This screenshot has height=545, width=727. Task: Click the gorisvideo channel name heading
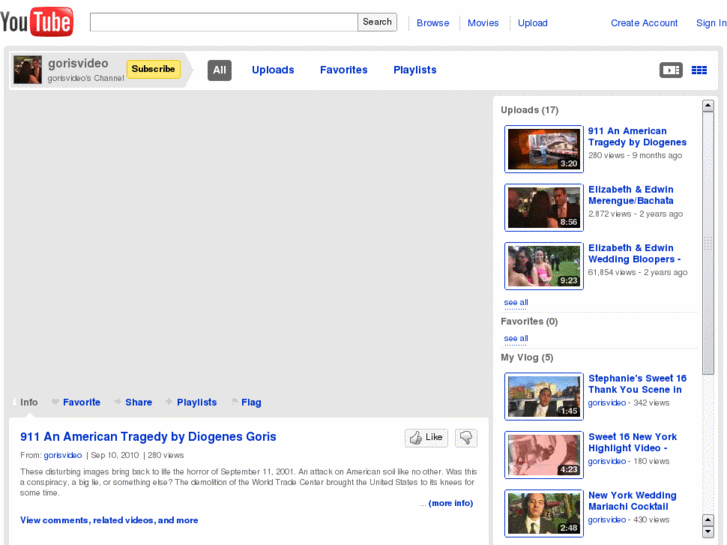(x=78, y=63)
